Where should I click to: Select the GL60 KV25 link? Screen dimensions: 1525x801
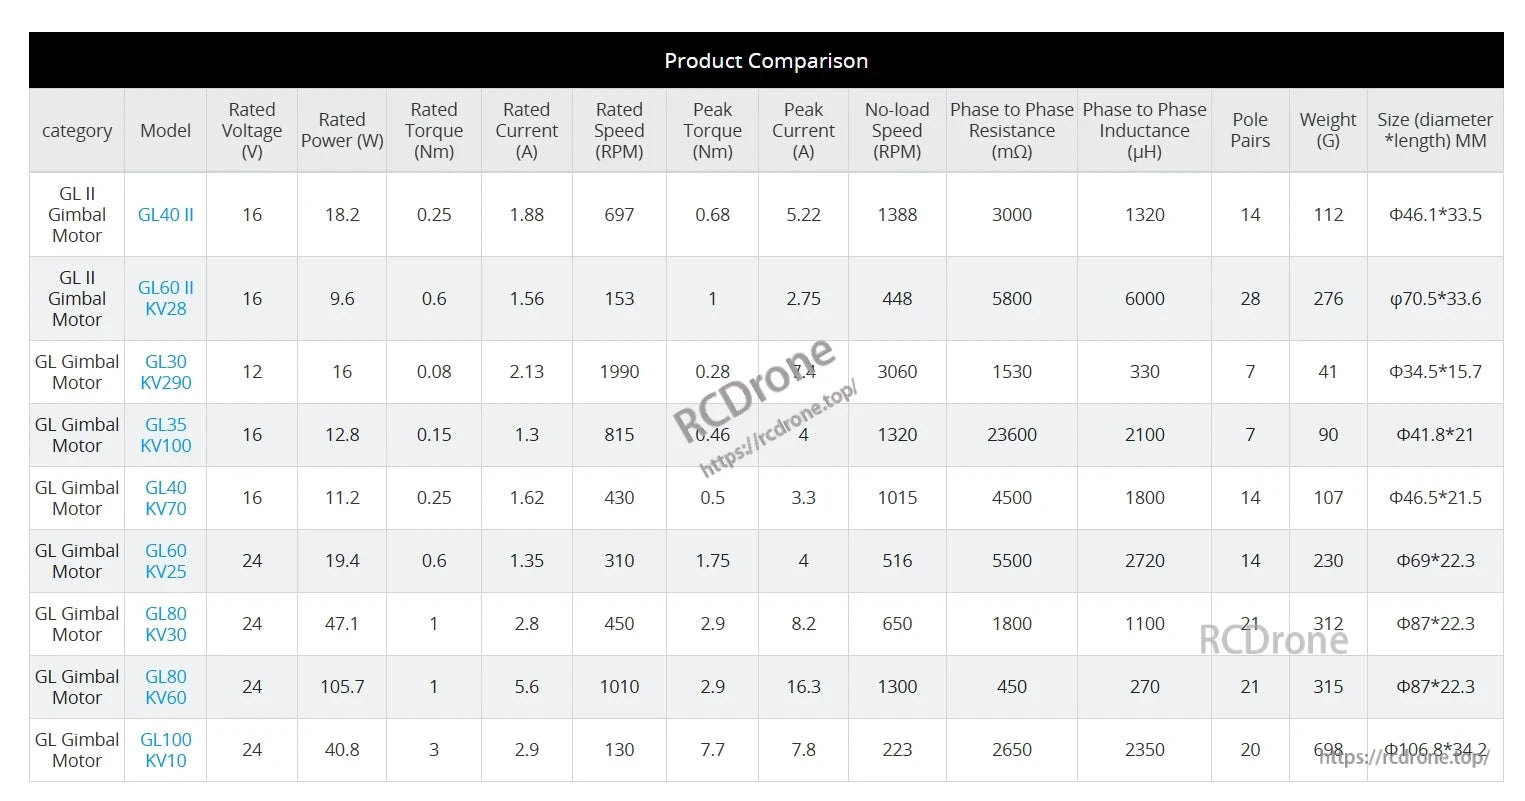[166, 561]
